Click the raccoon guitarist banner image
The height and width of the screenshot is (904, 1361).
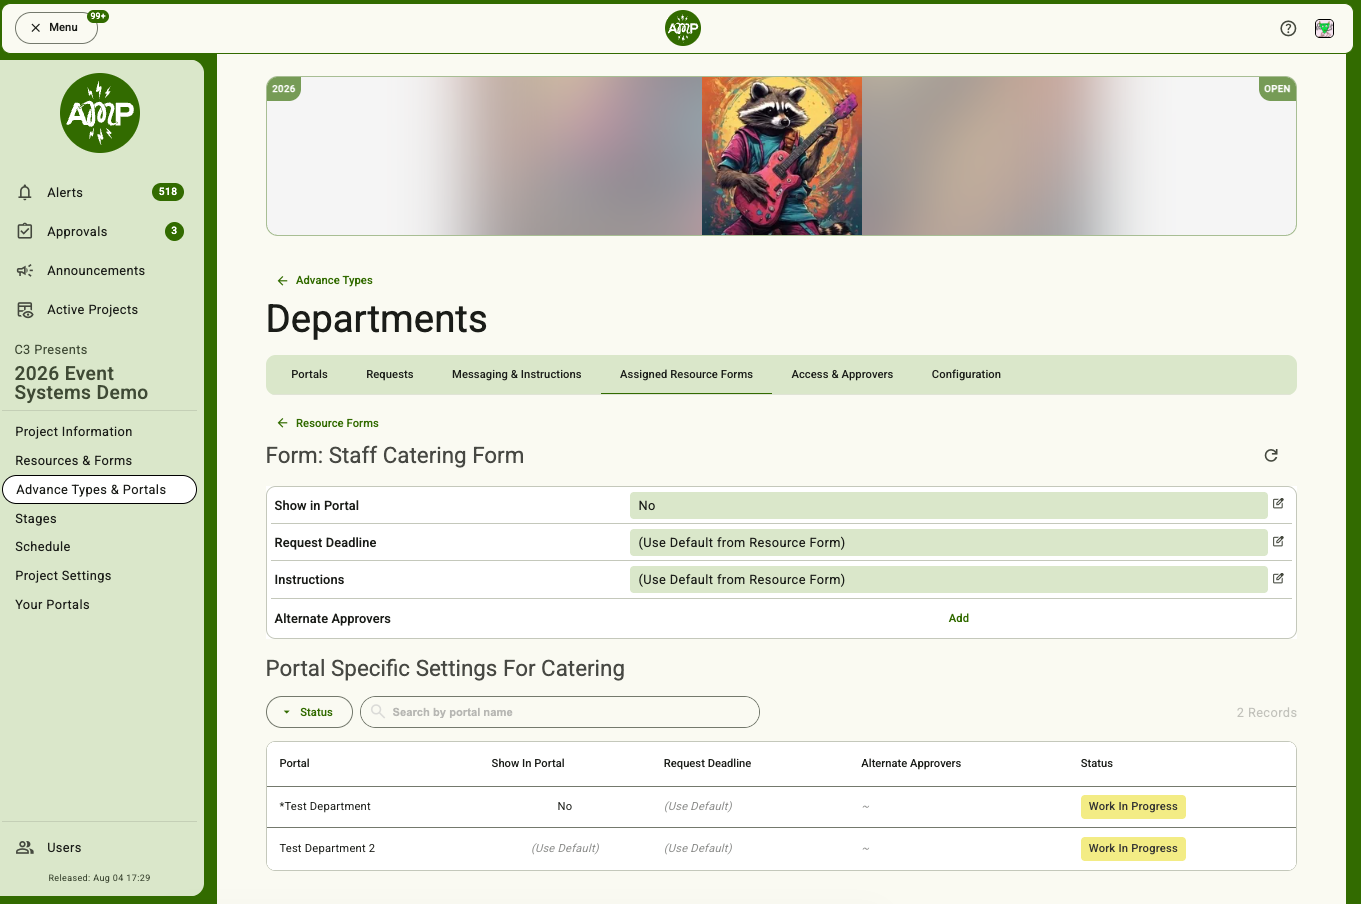782,156
